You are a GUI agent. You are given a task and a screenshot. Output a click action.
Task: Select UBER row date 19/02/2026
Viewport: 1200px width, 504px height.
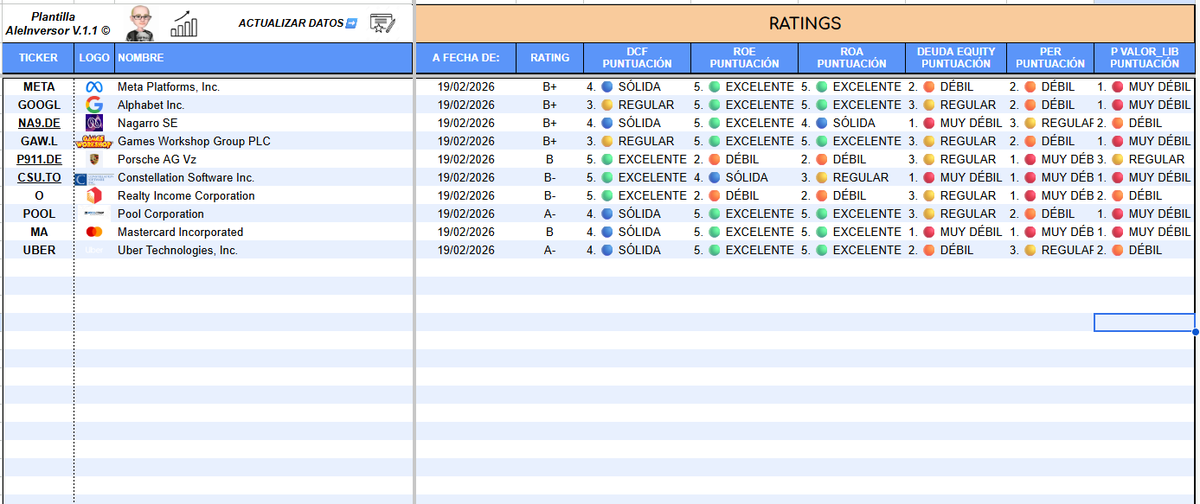click(466, 250)
